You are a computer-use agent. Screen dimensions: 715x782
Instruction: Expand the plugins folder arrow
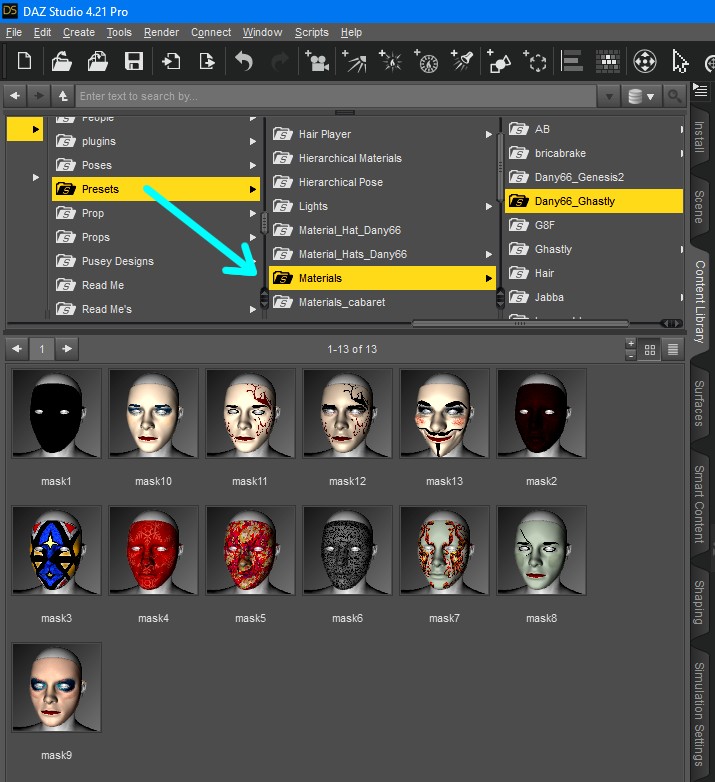(253, 142)
